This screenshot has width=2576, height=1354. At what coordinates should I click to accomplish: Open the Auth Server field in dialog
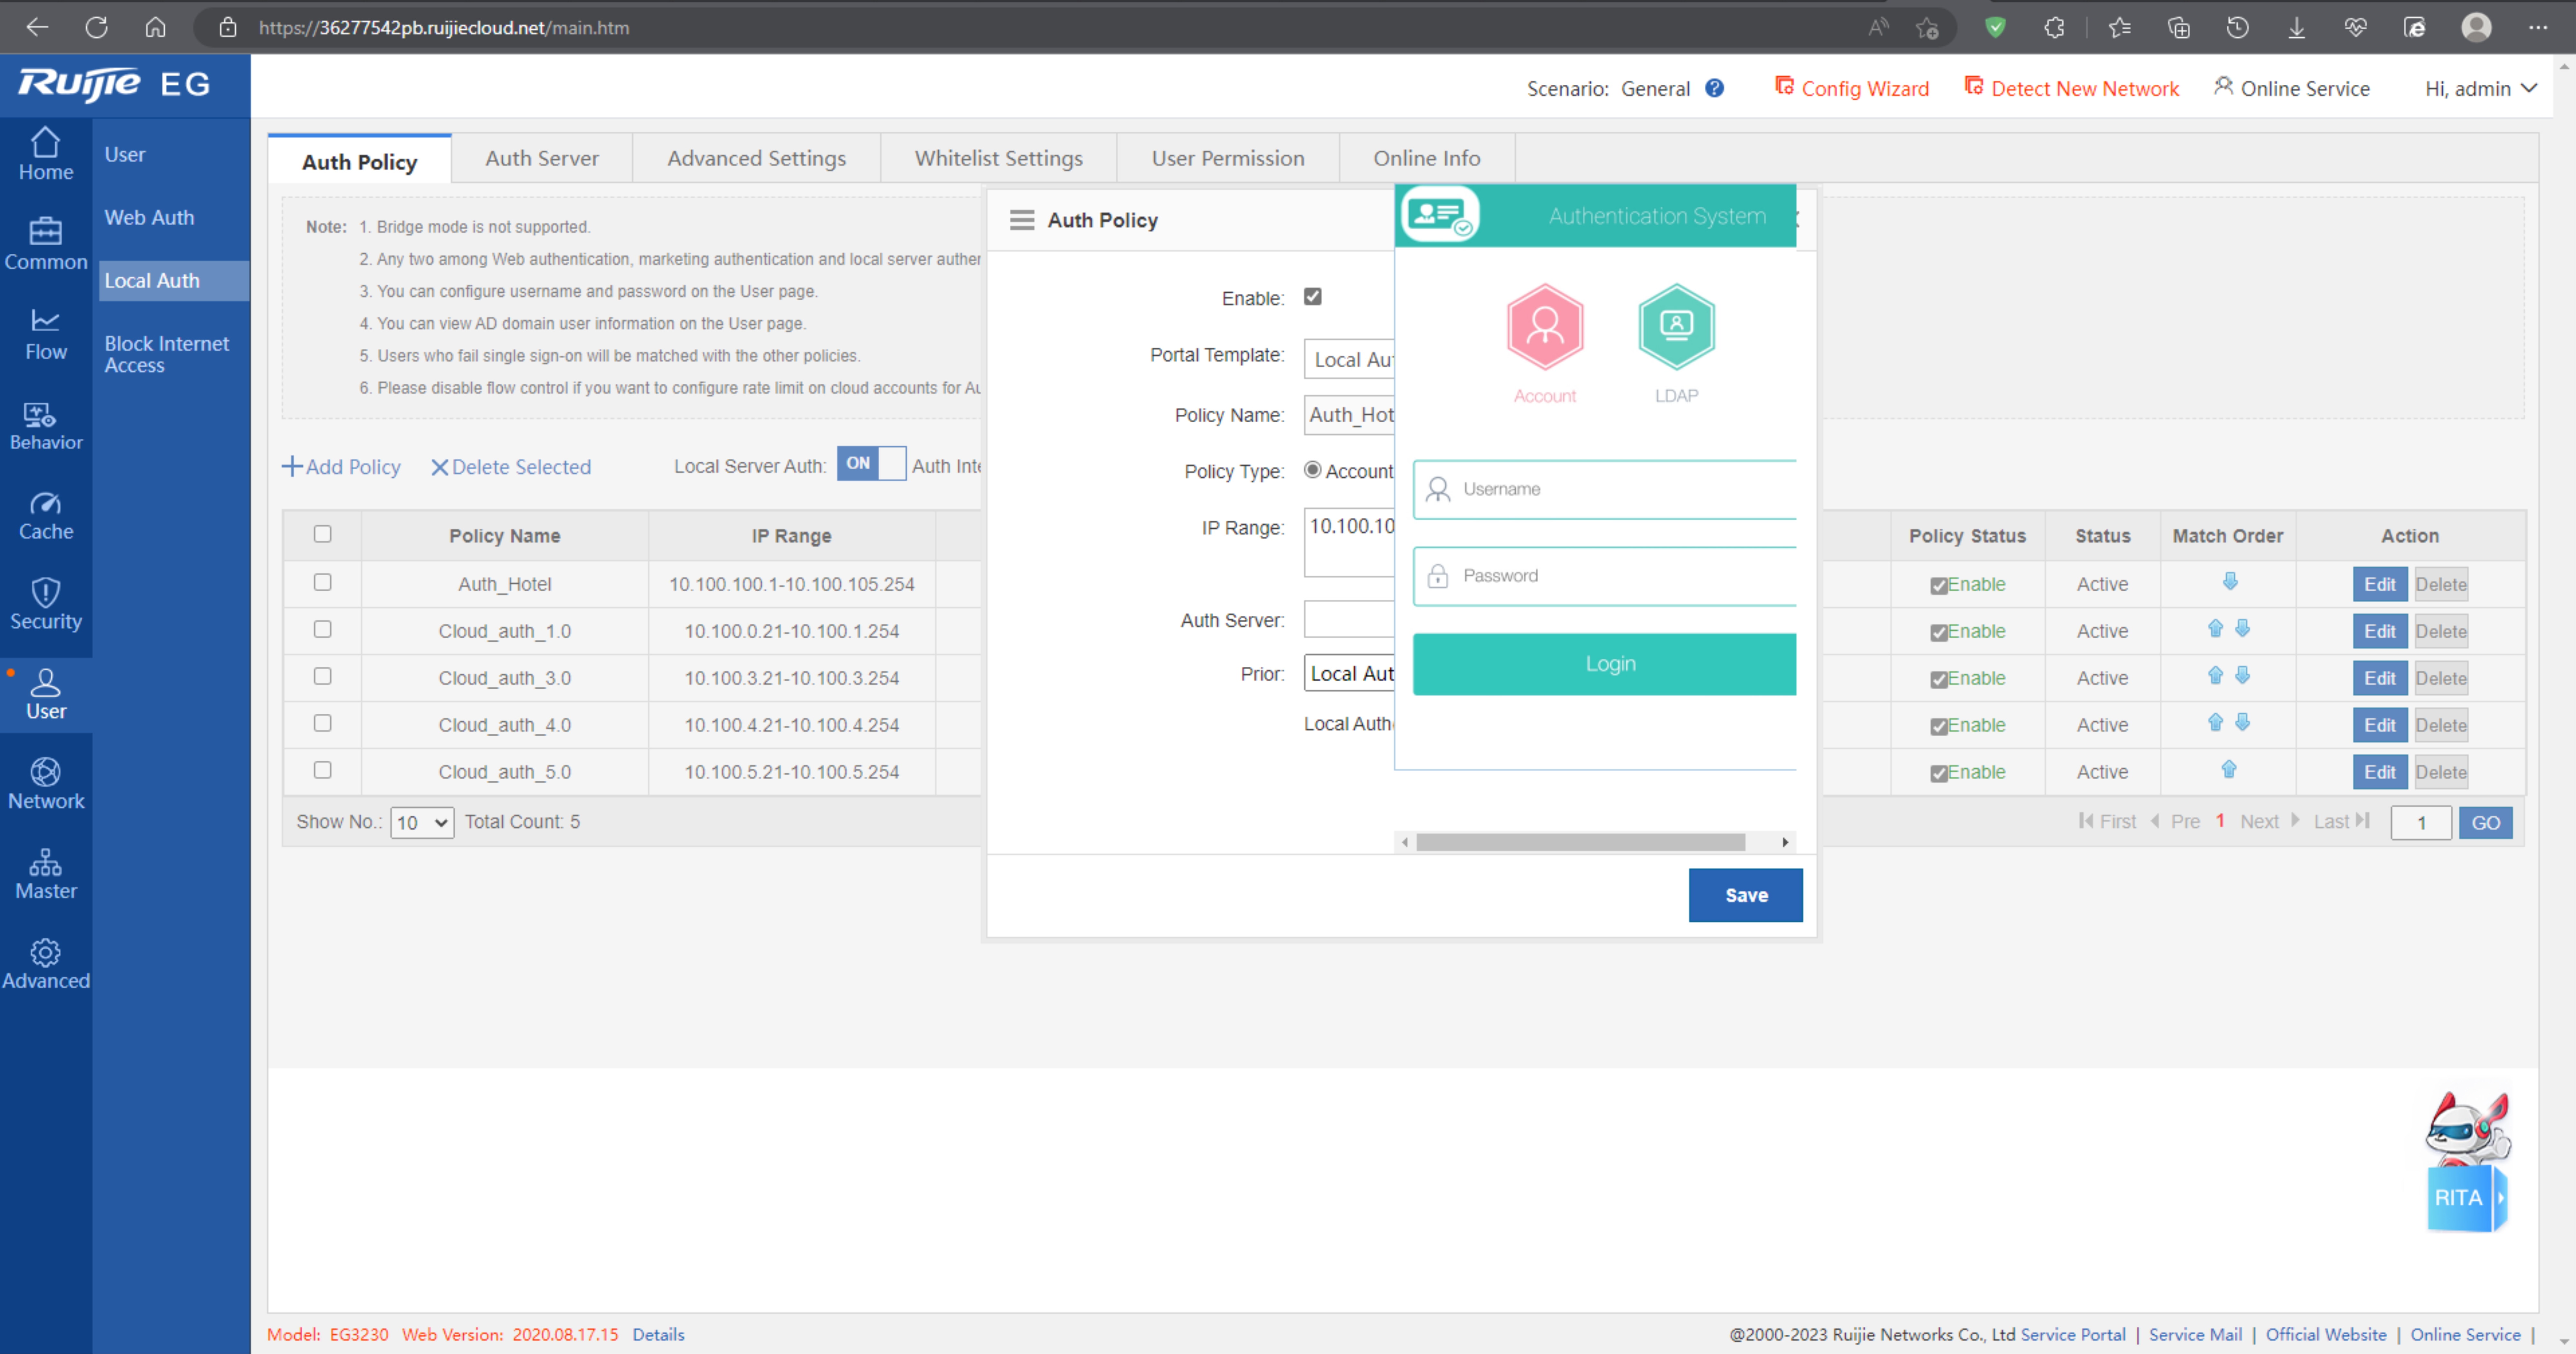pos(1349,619)
